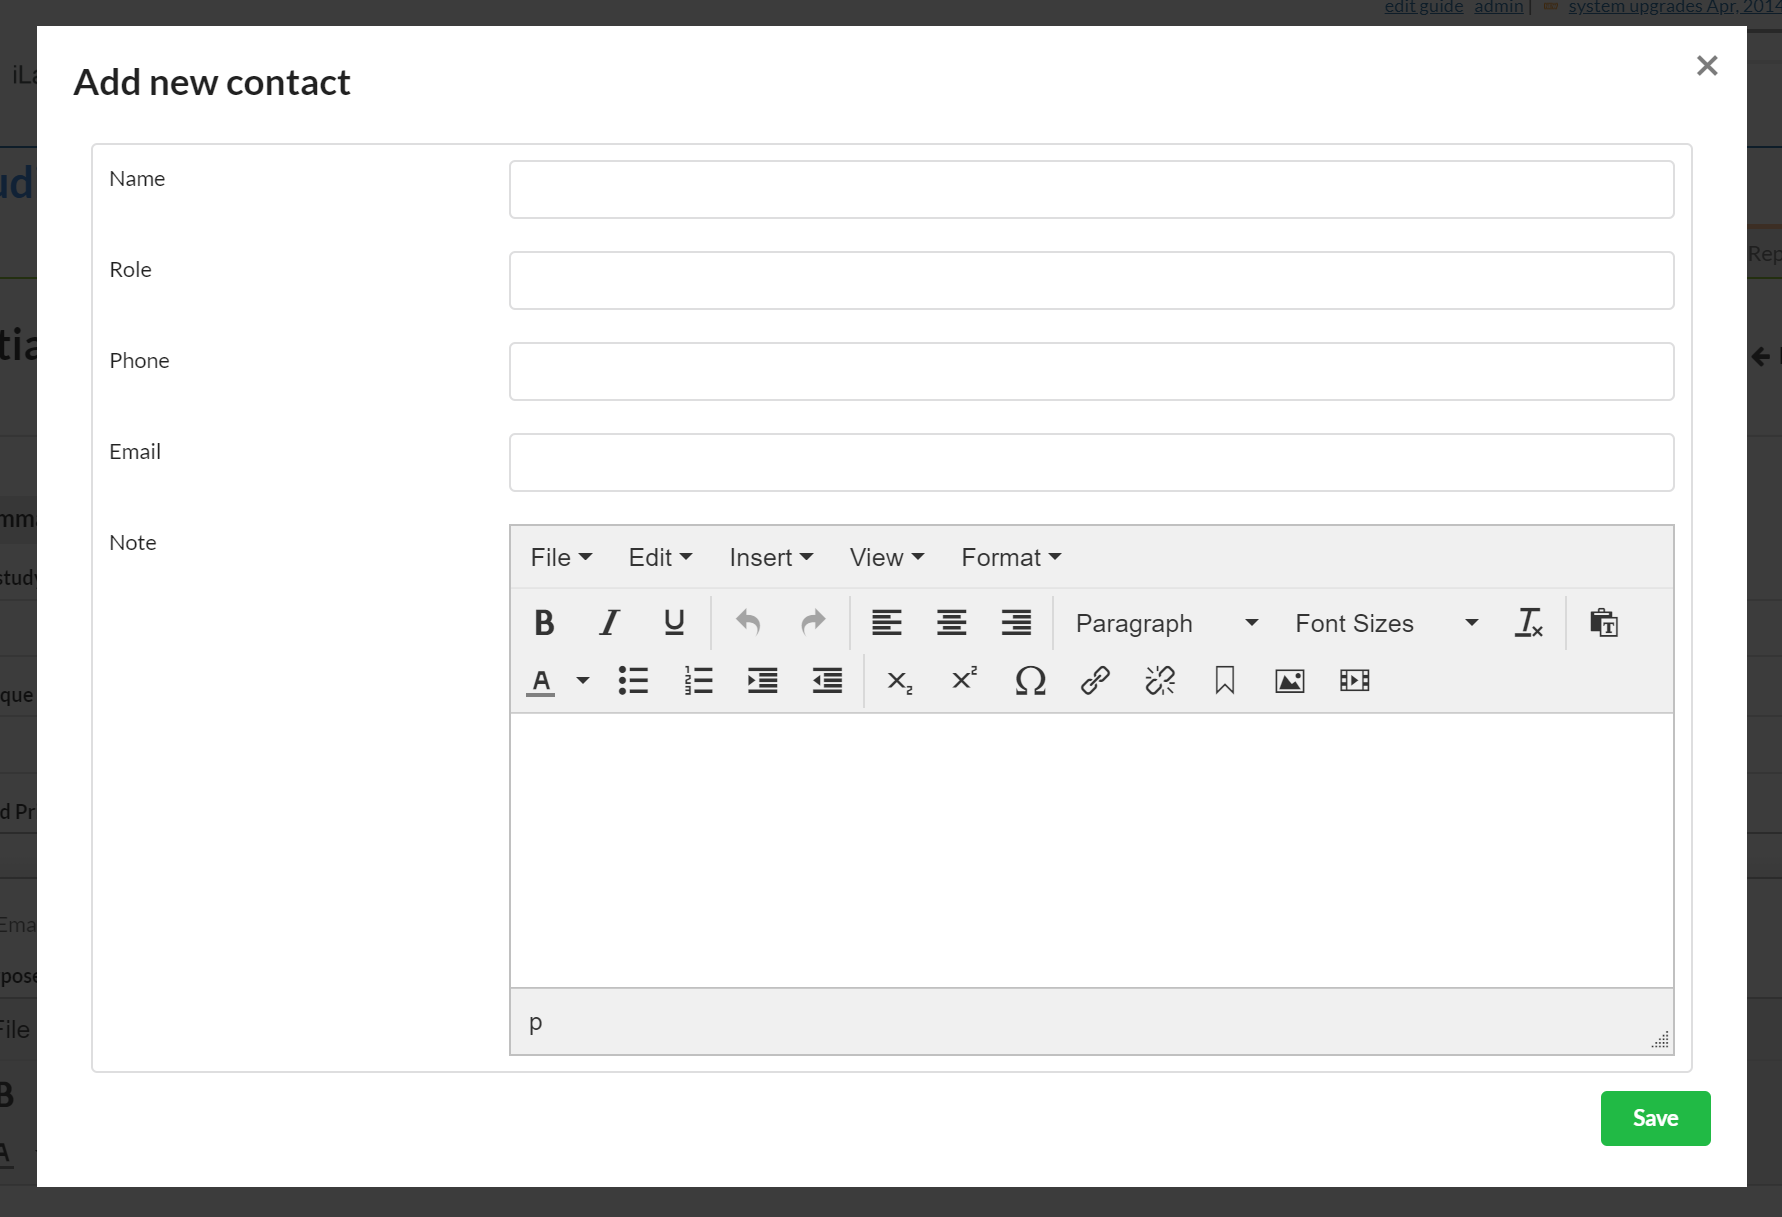
Task: Click the insert link icon
Action: 1095,681
